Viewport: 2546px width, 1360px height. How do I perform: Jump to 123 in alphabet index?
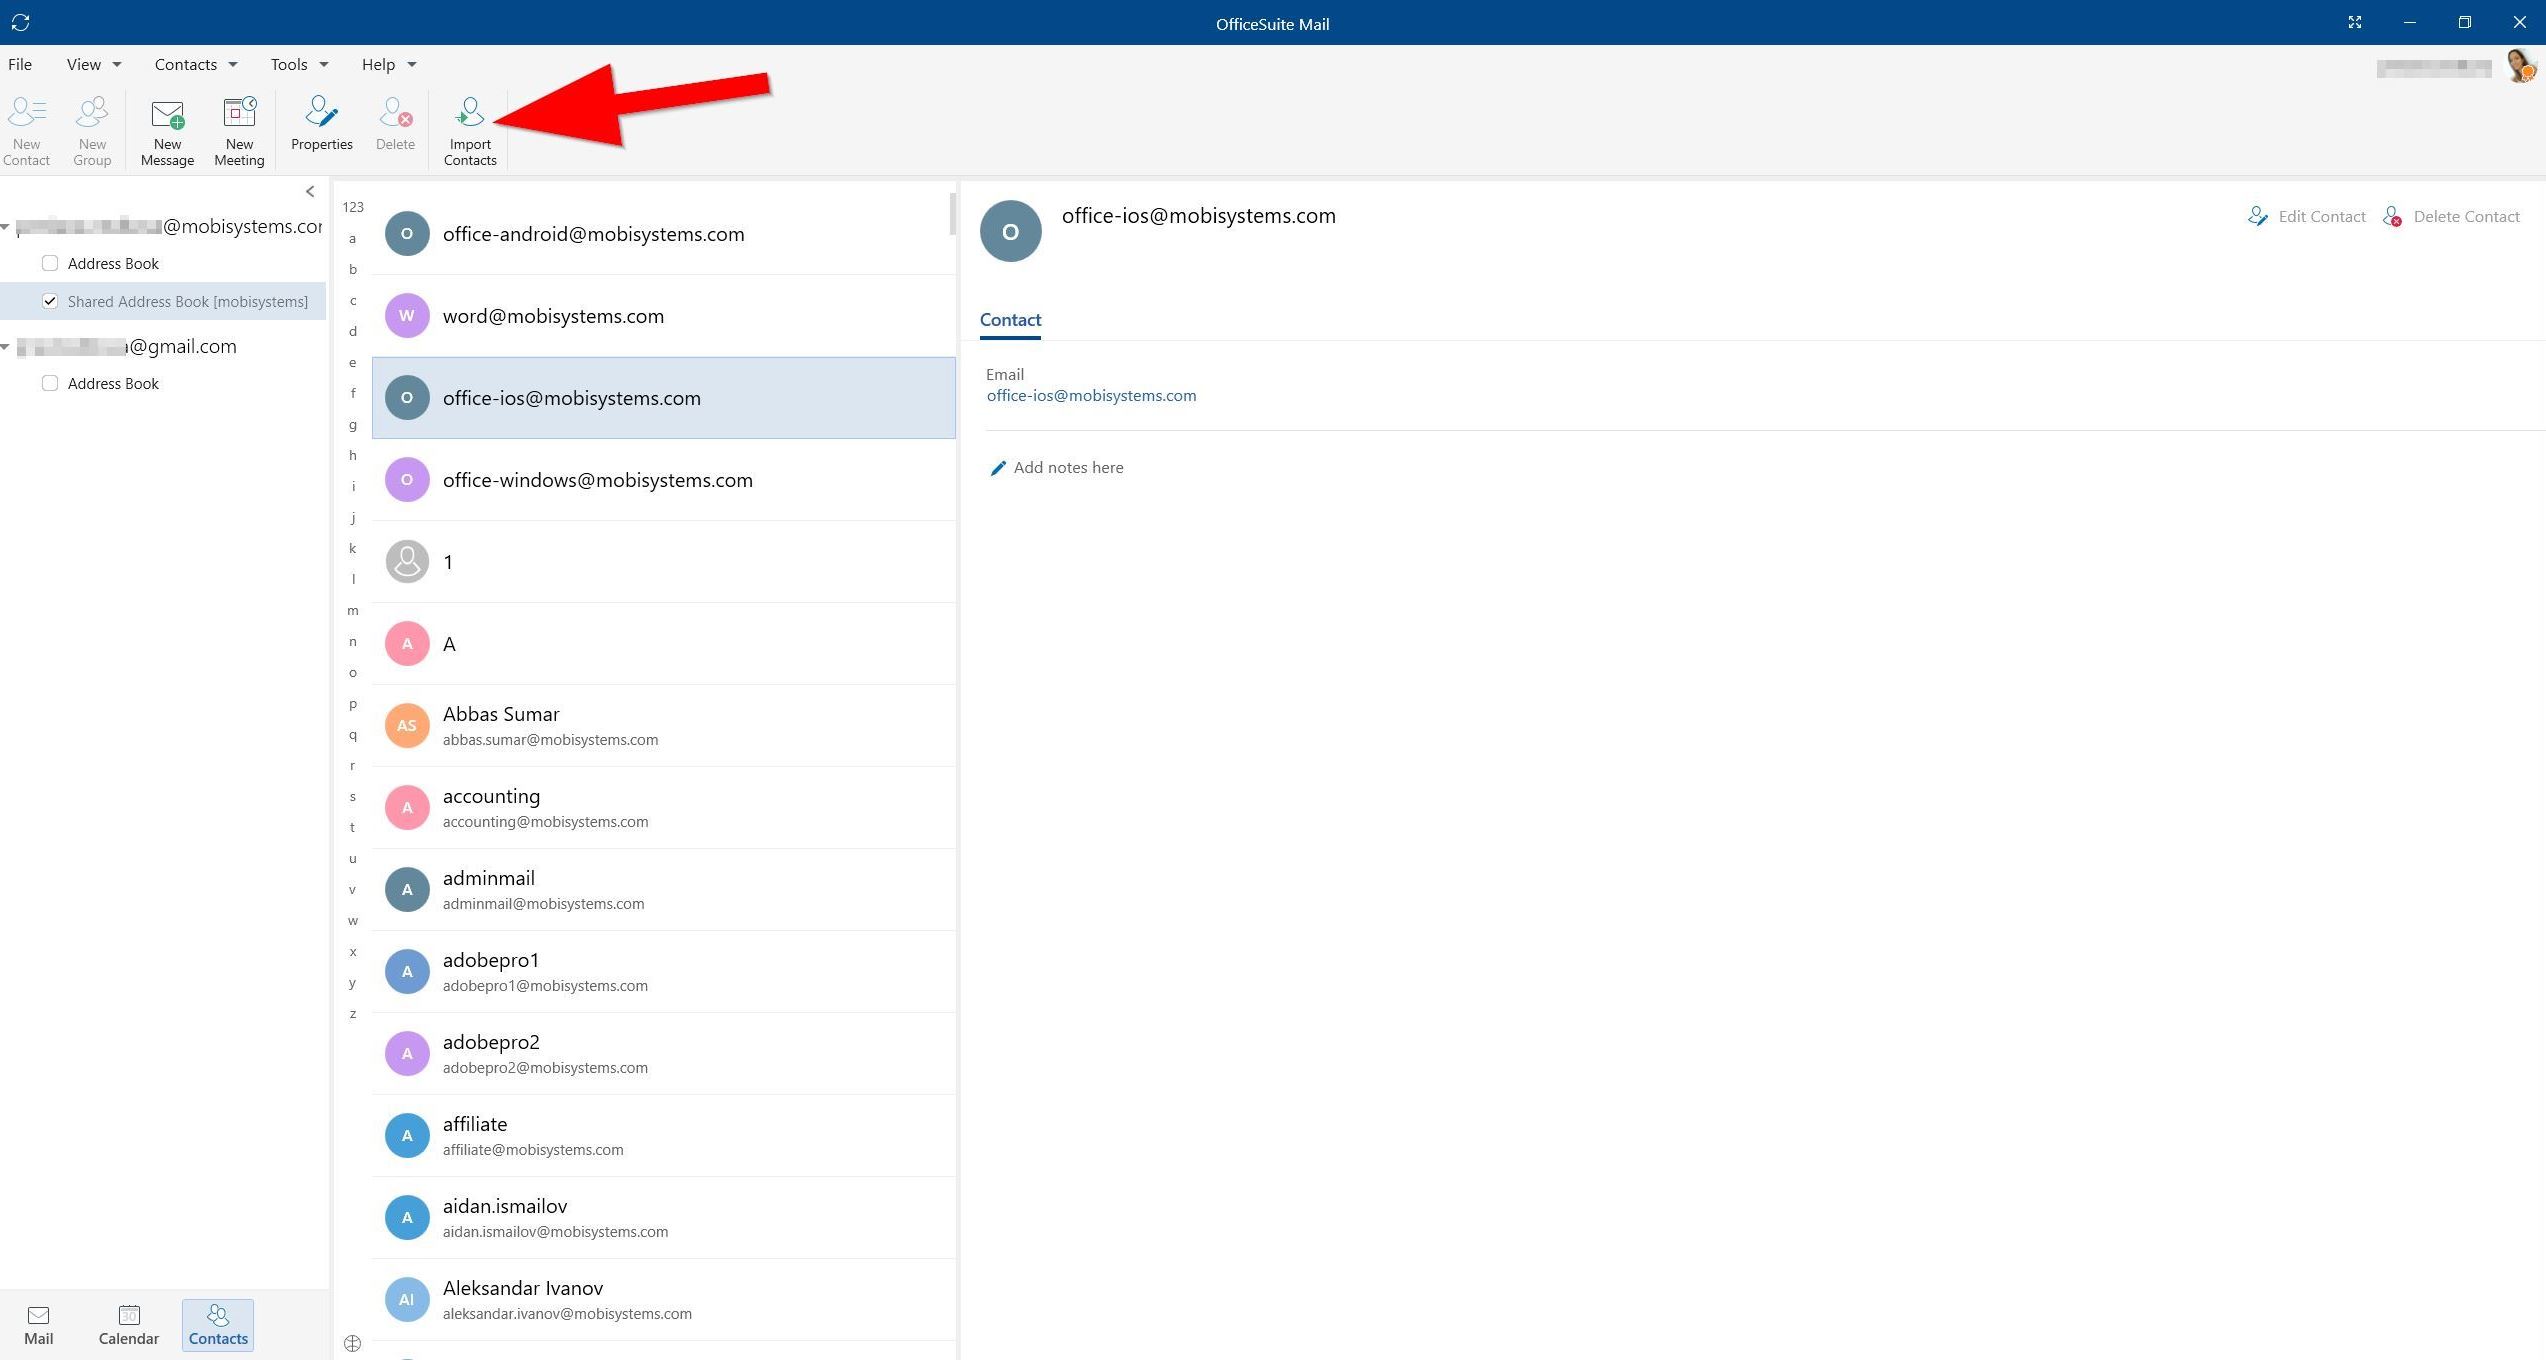[x=353, y=207]
